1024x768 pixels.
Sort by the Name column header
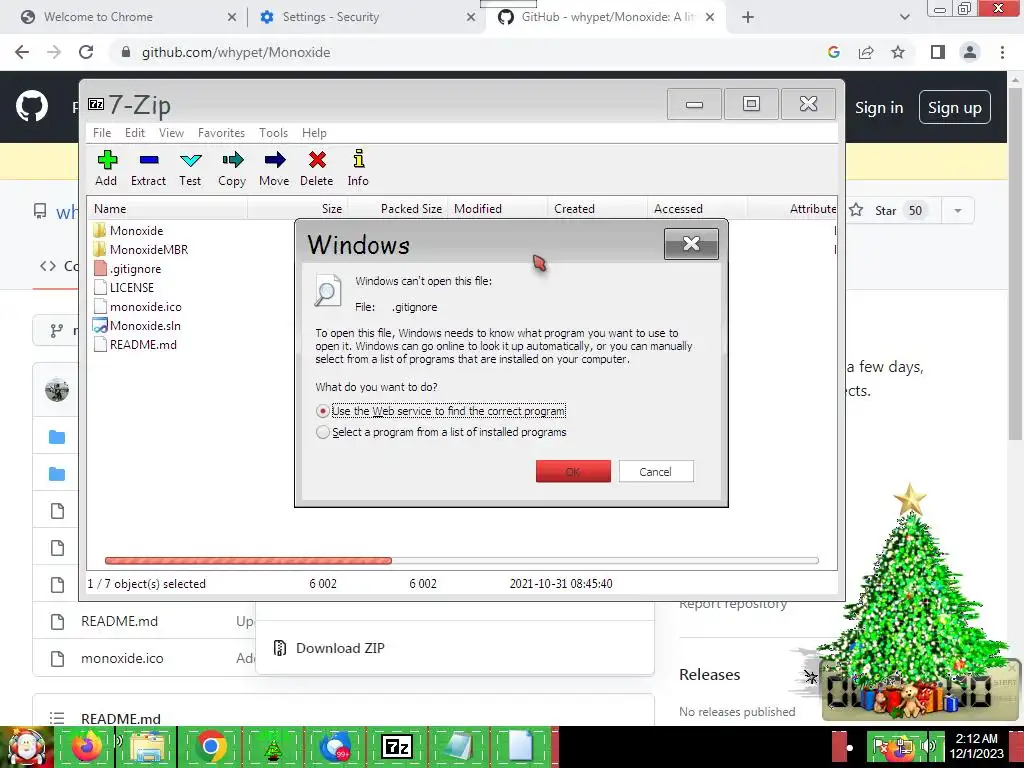[167, 209]
